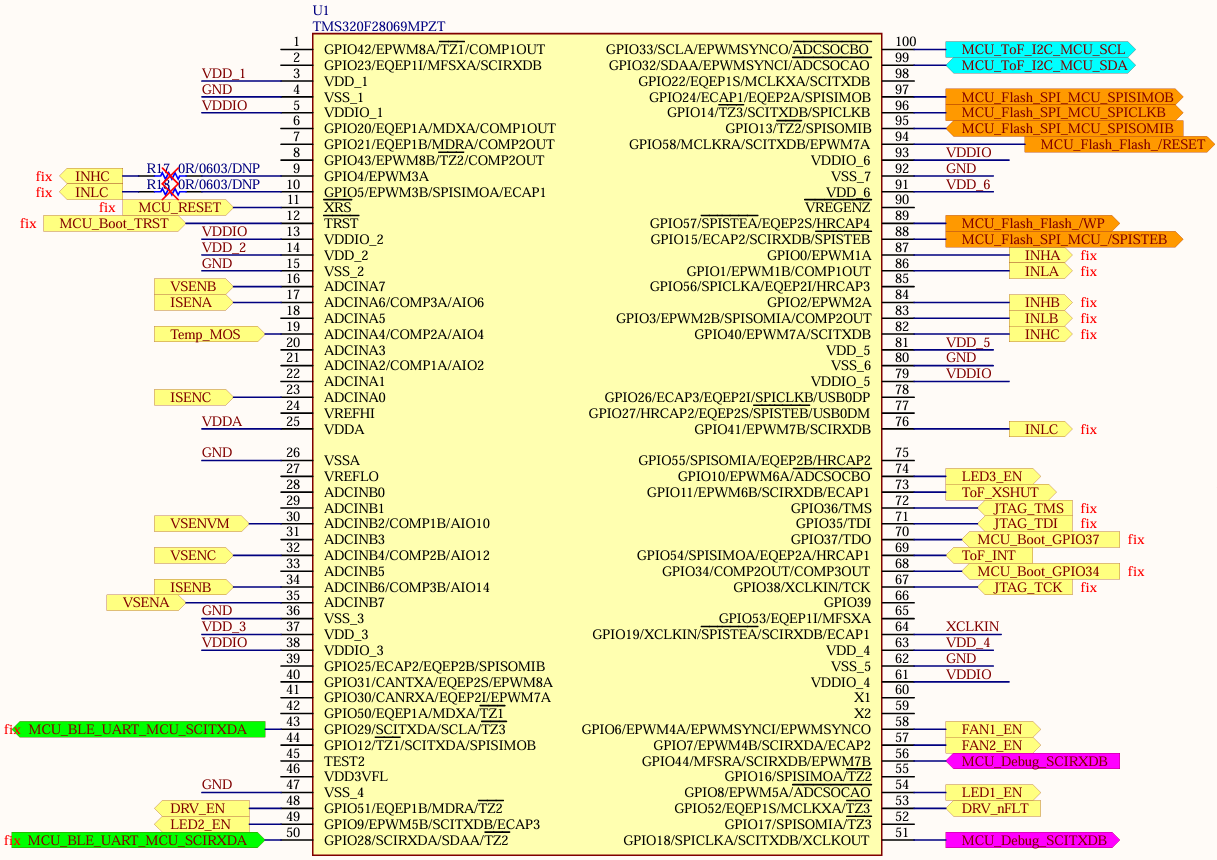Screen dimensions: 1217x860
Task: Select the magenta MCU_Debug_SCIRXDB port
Action: 1033,761
